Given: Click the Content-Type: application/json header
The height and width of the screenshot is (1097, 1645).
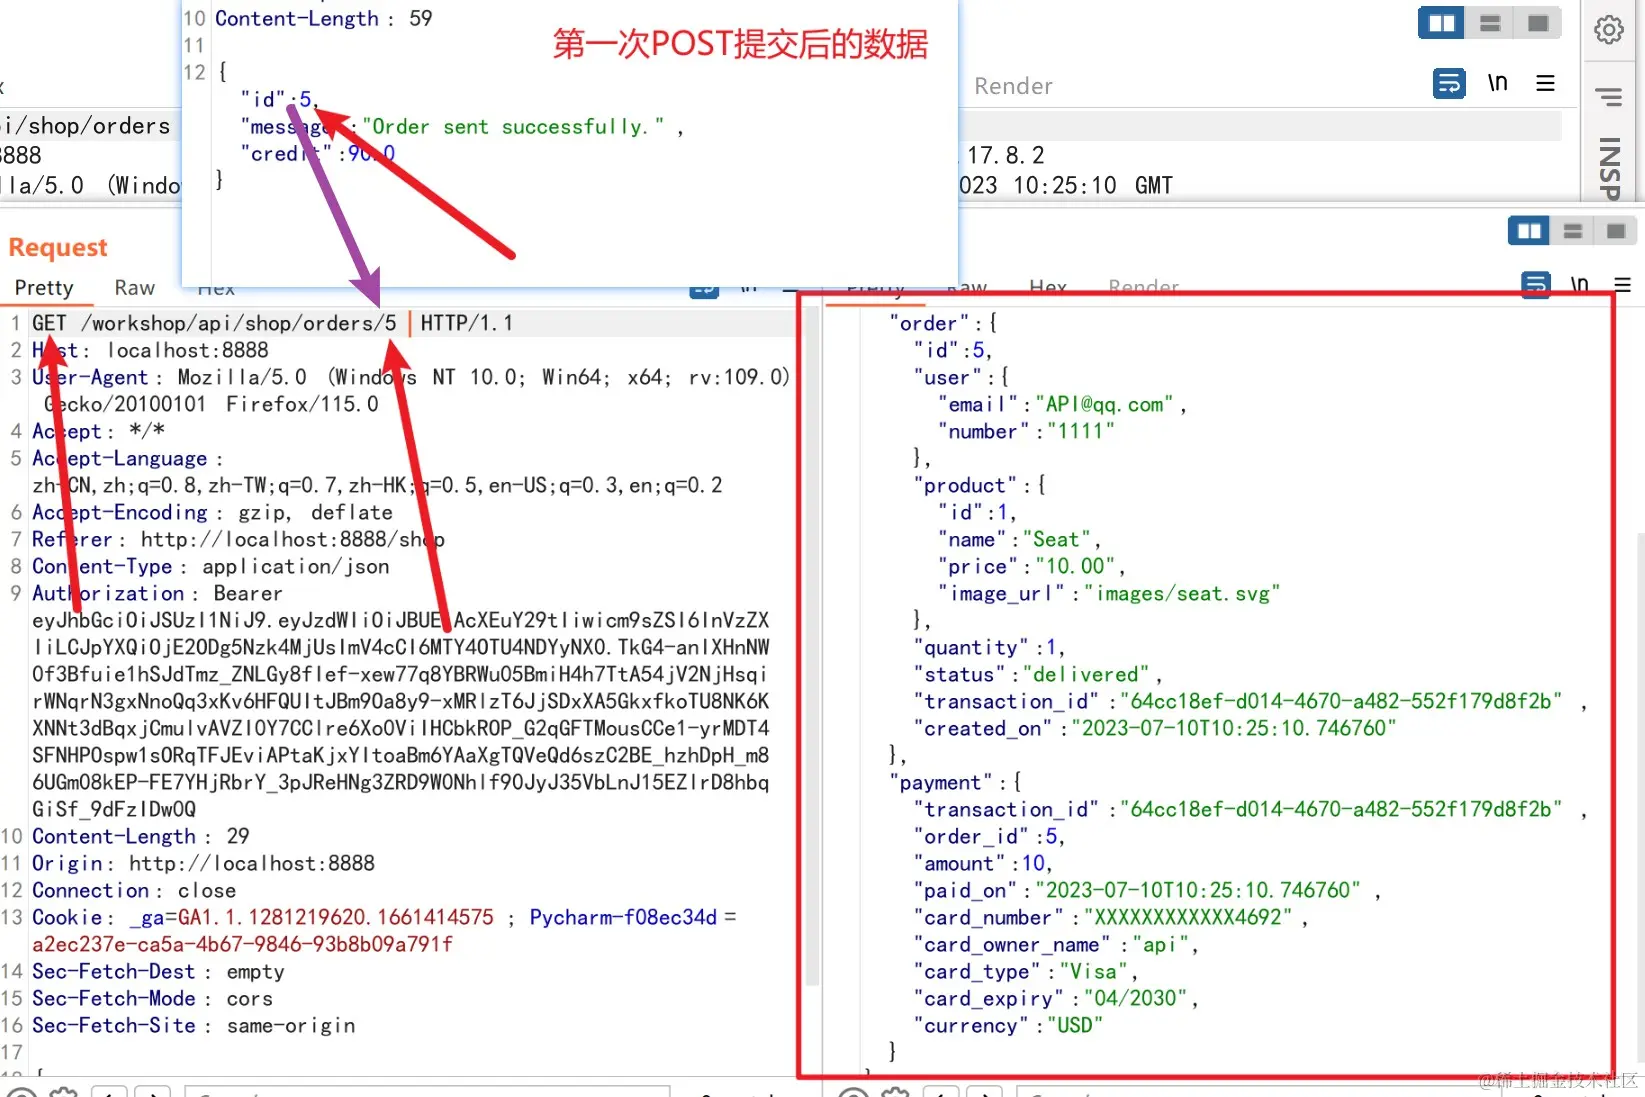Looking at the screenshot, I should tap(210, 566).
